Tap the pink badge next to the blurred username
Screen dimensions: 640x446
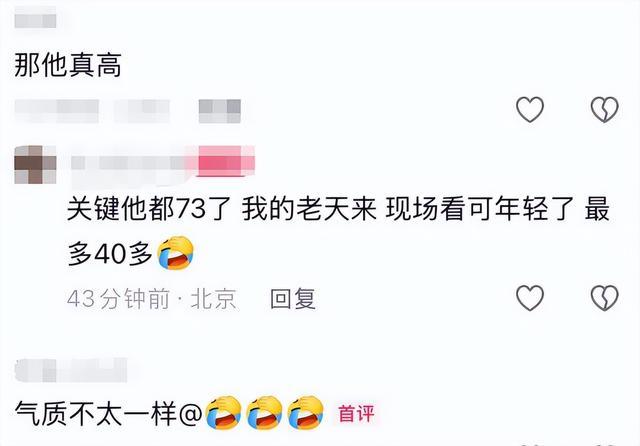click(225, 161)
